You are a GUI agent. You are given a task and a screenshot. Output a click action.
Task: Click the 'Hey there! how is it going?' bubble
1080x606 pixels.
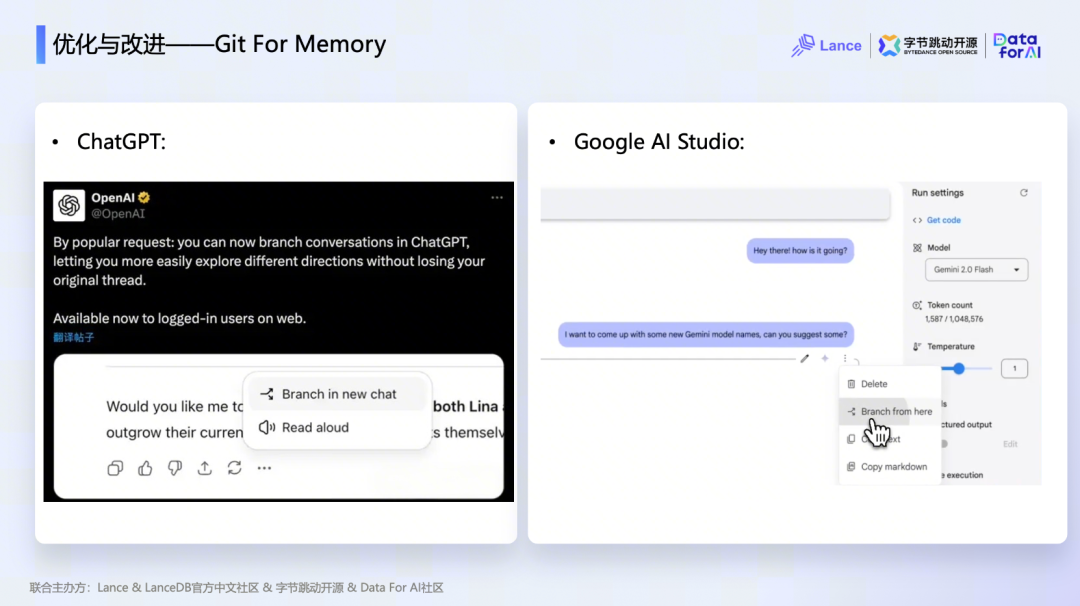tap(800, 251)
